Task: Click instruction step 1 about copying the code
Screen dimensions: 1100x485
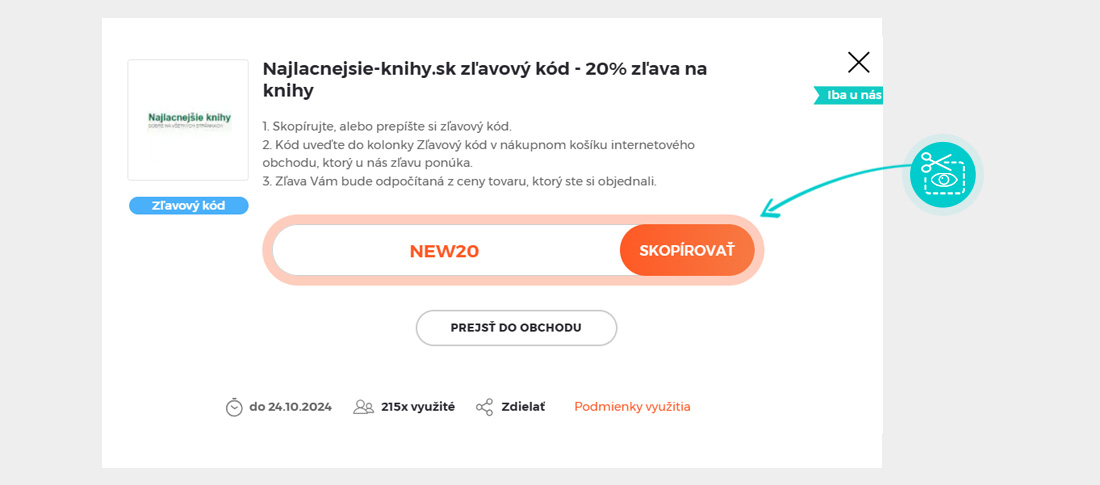Action: [387, 126]
